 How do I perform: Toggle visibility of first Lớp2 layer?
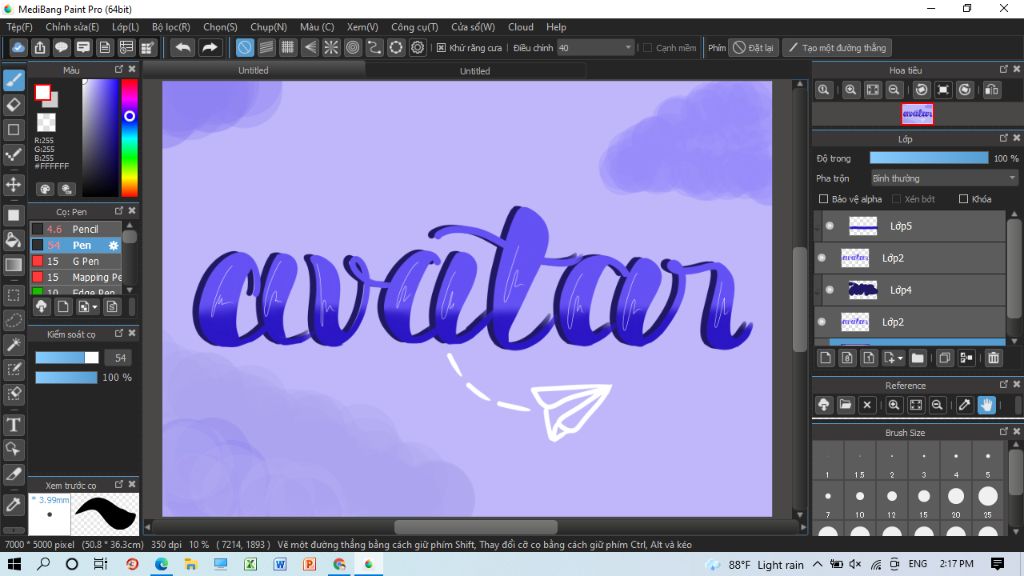pyautogui.click(x=822, y=258)
